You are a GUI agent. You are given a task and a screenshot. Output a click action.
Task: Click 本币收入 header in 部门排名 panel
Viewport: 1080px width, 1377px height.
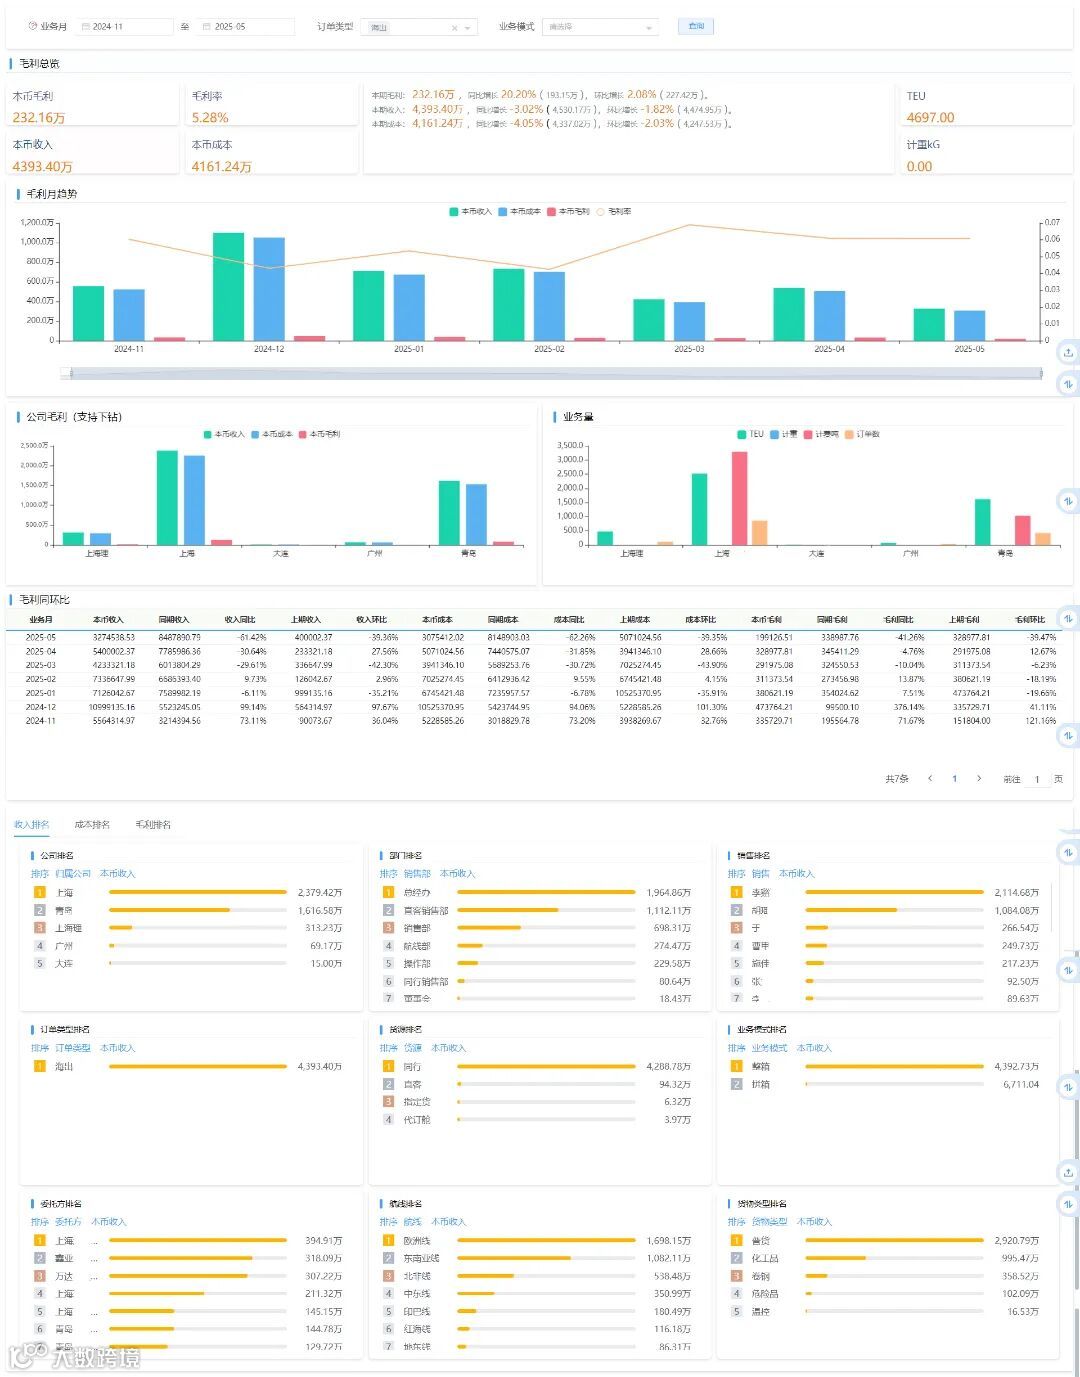tap(456, 874)
